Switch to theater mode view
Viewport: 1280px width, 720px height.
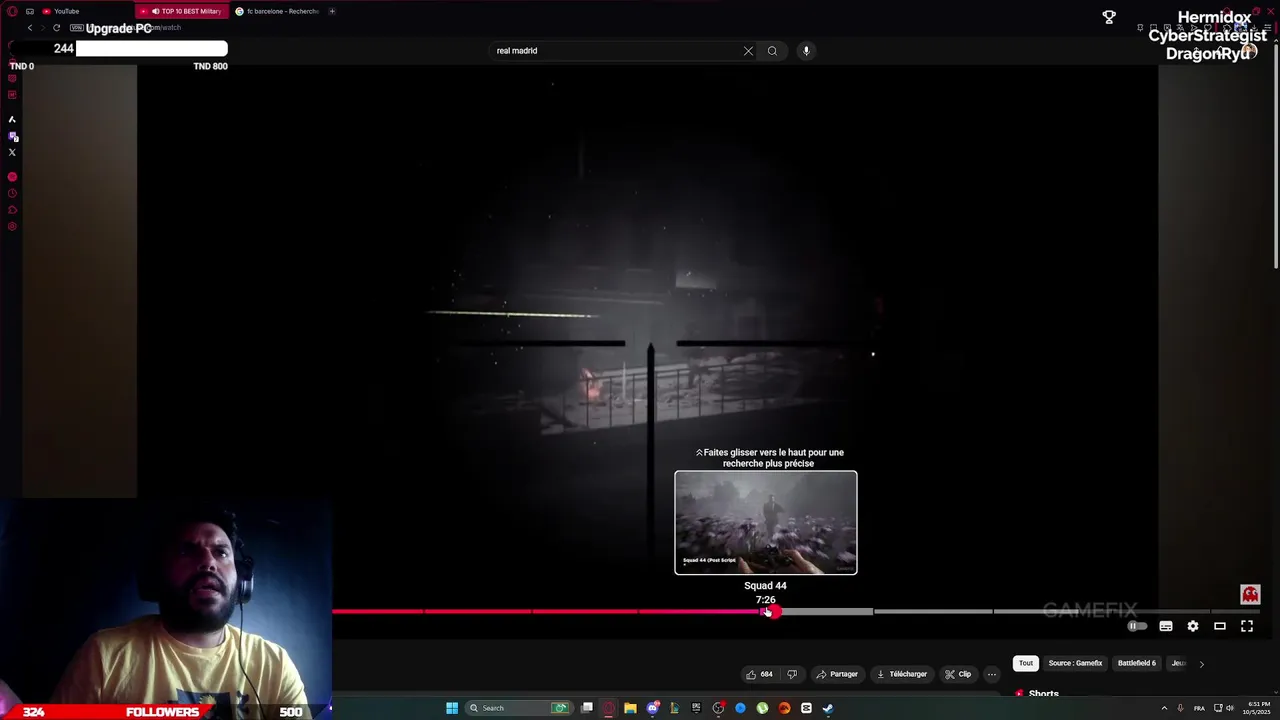pyautogui.click(x=1220, y=626)
